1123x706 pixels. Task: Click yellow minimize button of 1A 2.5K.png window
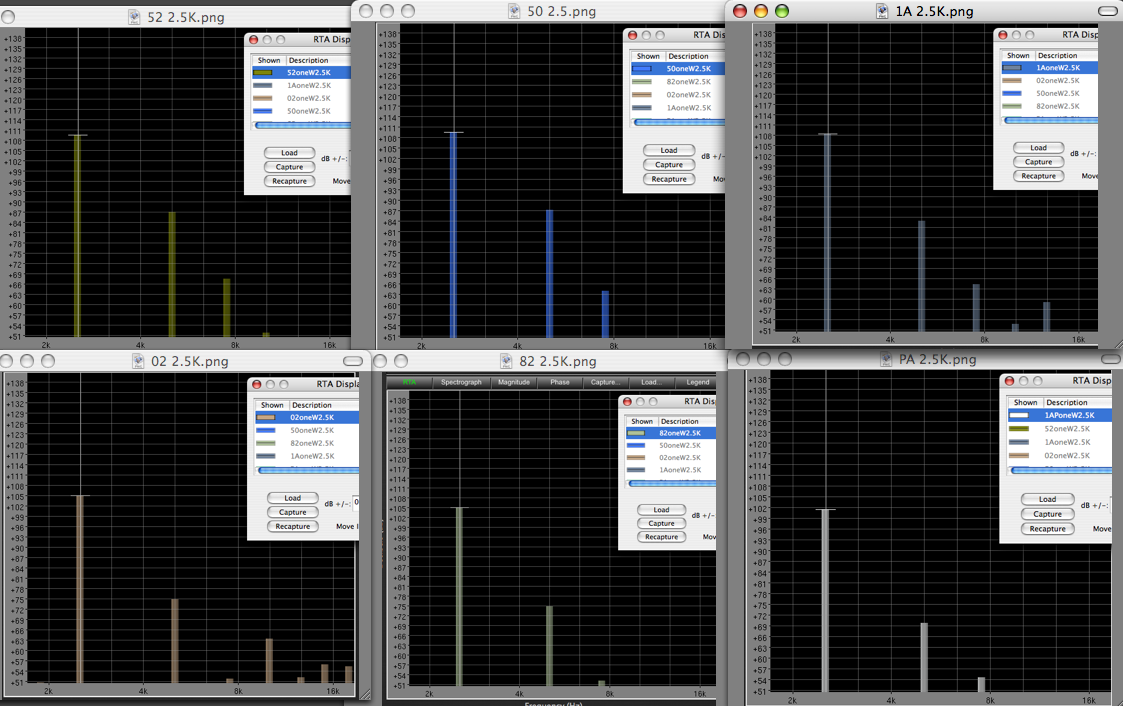[x=761, y=11]
